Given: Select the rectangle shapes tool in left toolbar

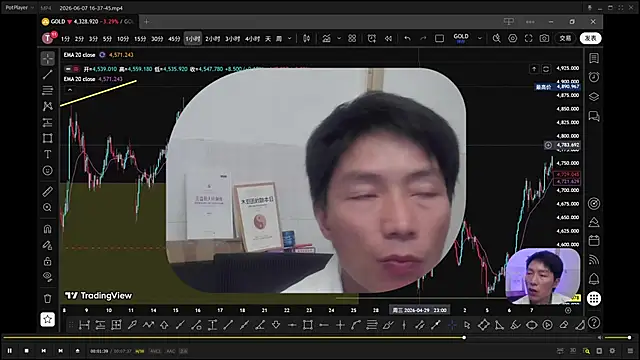Looking at the screenshot, I should coord(48,138).
